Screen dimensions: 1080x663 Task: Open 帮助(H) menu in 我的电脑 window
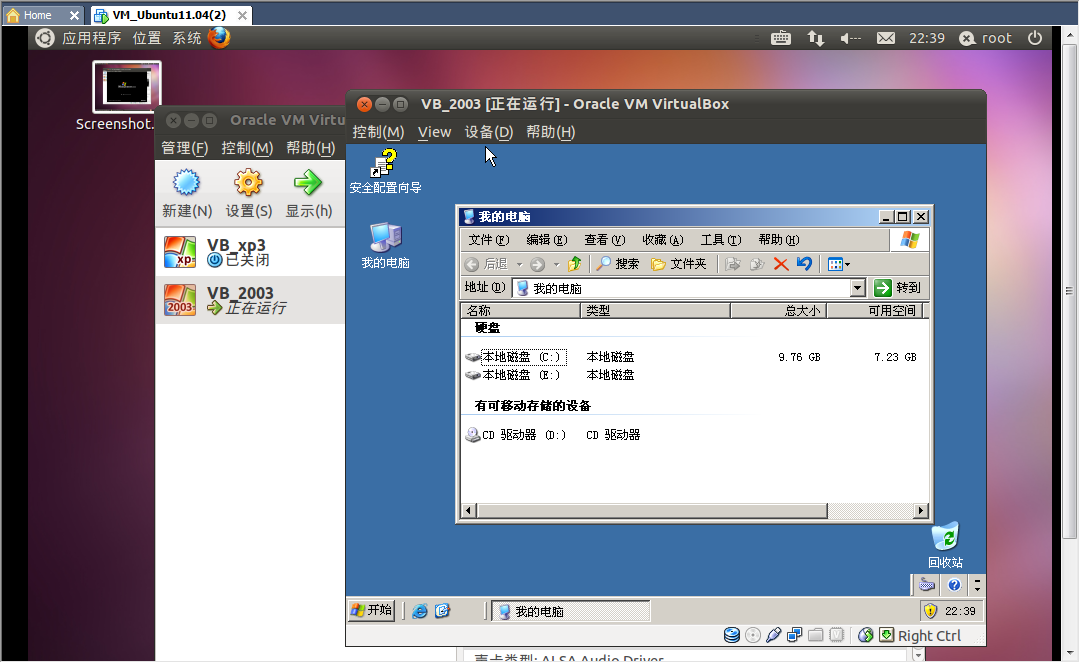[778, 240]
